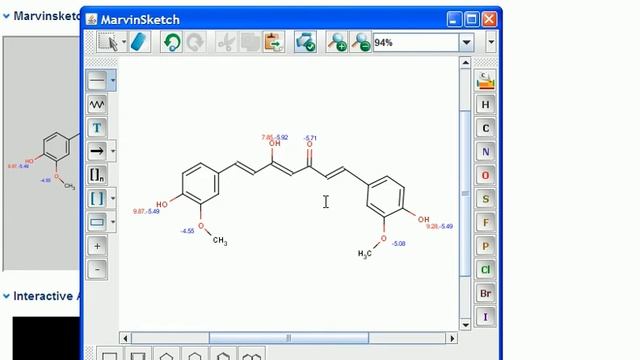Select Nitrogen atom button

pyautogui.click(x=485, y=152)
